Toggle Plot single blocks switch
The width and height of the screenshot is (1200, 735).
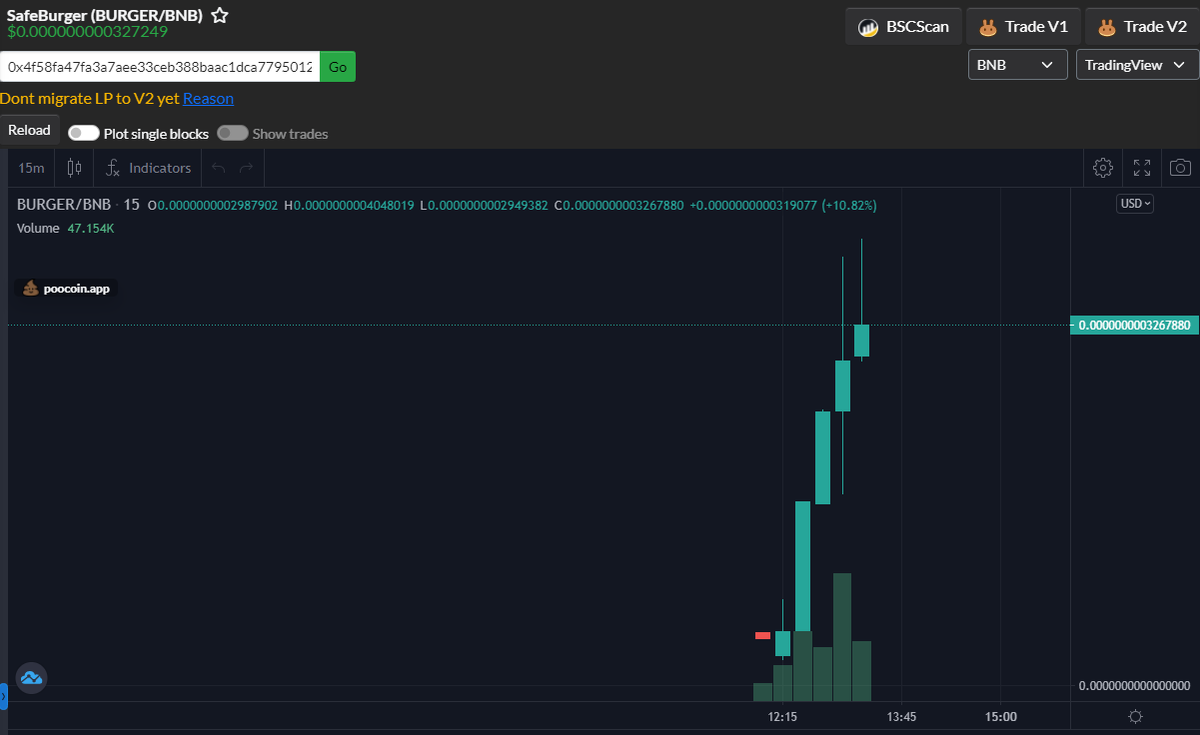click(84, 133)
